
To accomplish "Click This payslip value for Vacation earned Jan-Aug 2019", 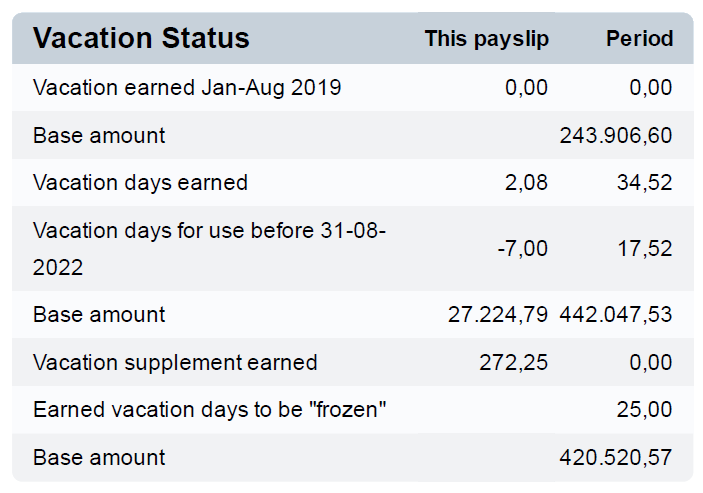I will [527, 88].
